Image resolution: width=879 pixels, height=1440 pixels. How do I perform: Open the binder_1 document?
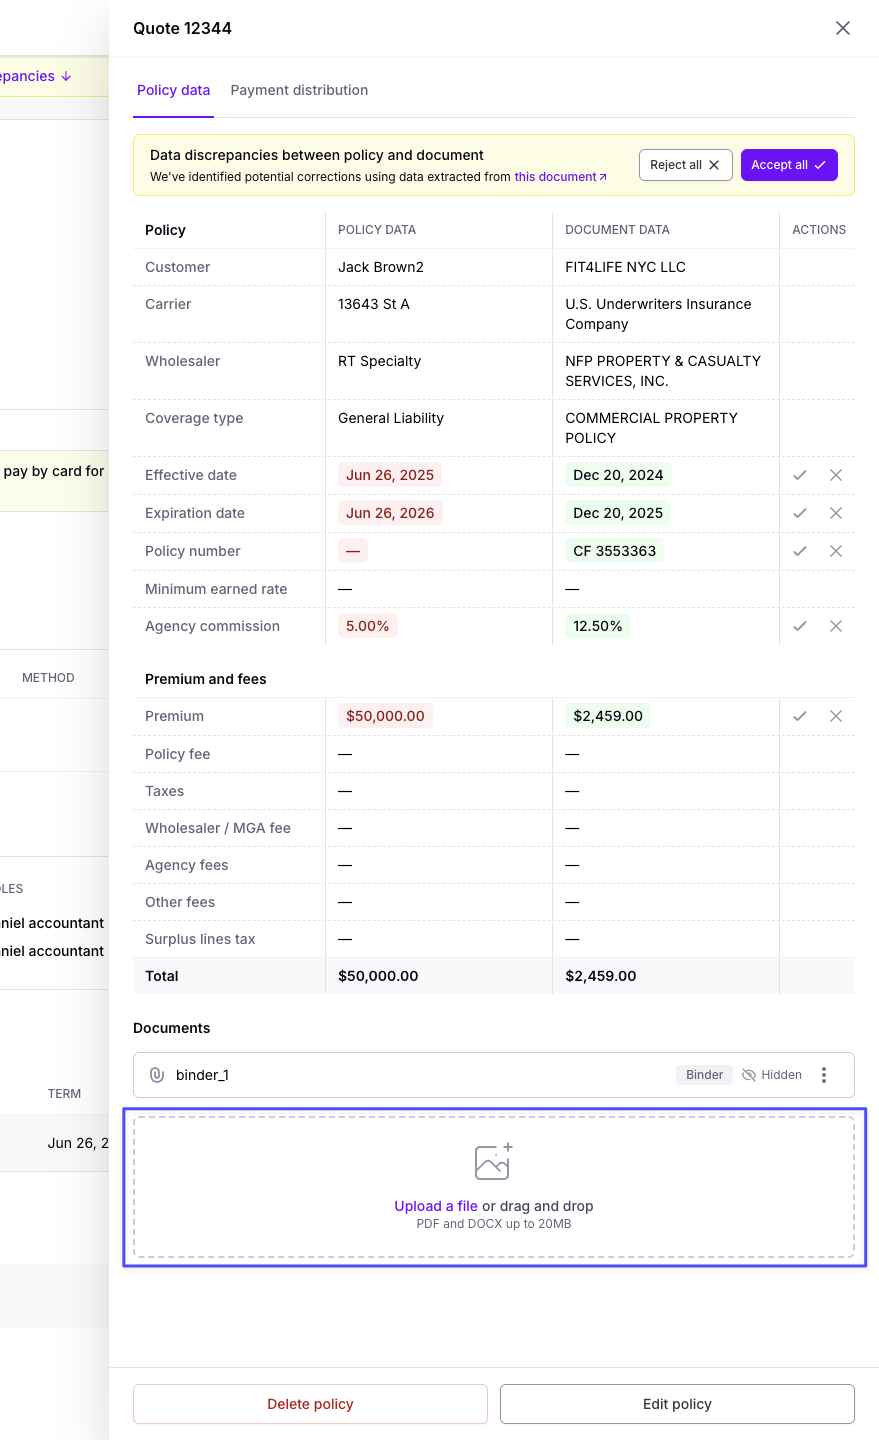pos(202,1075)
